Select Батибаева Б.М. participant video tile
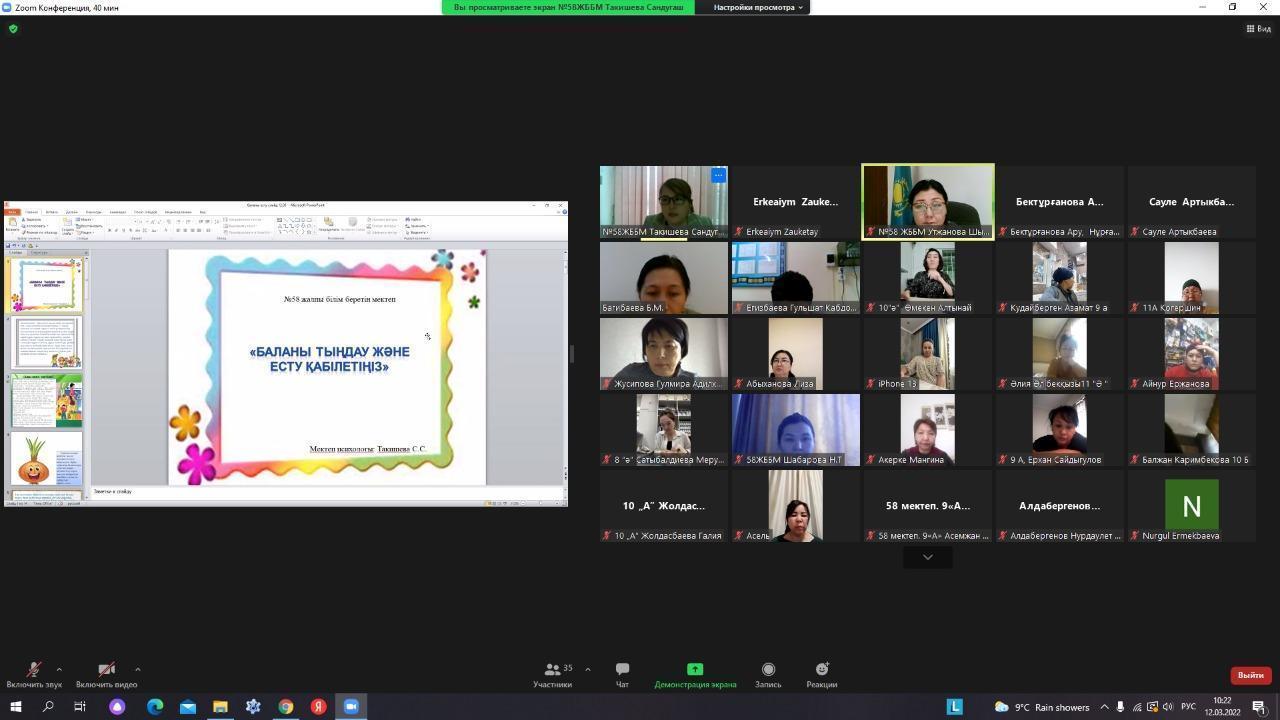The height and width of the screenshot is (720, 1280). coord(663,278)
